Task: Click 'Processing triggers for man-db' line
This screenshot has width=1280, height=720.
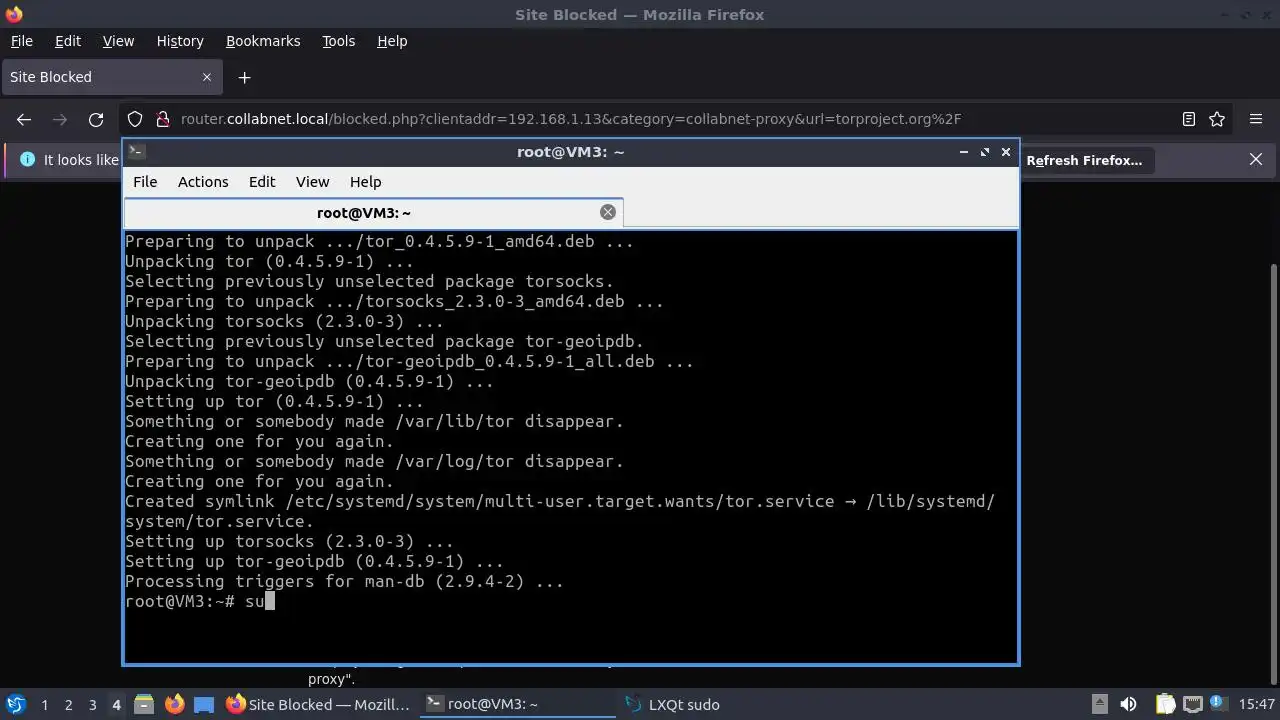Action: tap(344, 581)
